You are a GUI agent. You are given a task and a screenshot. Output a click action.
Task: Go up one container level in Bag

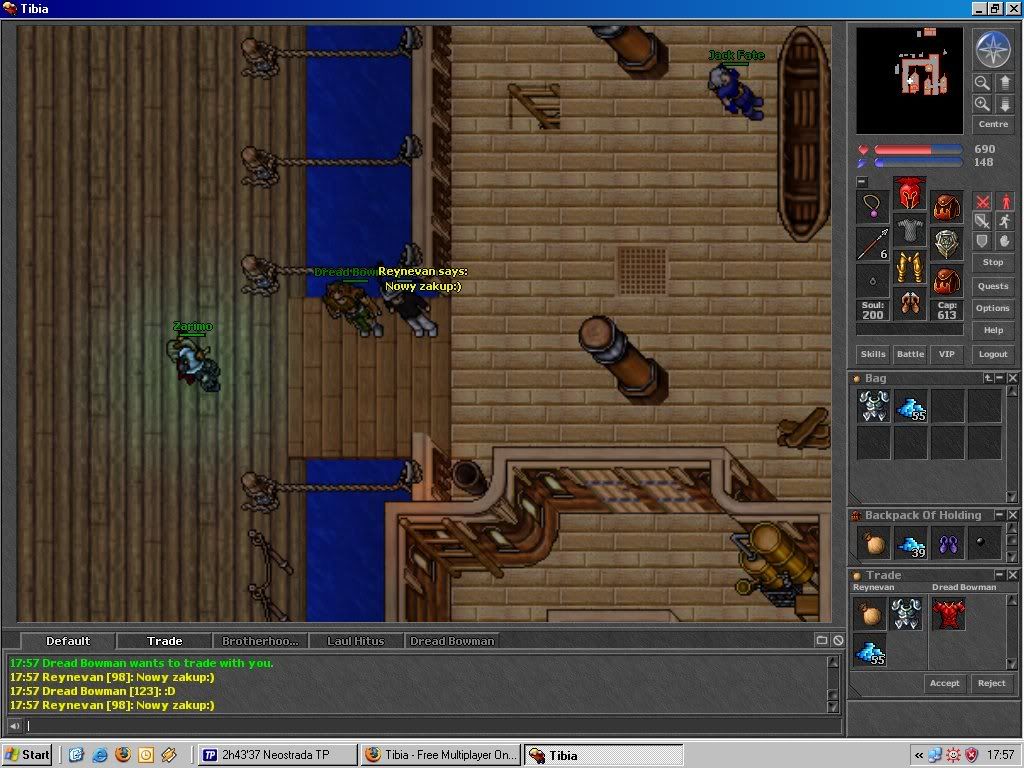click(988, 378)
